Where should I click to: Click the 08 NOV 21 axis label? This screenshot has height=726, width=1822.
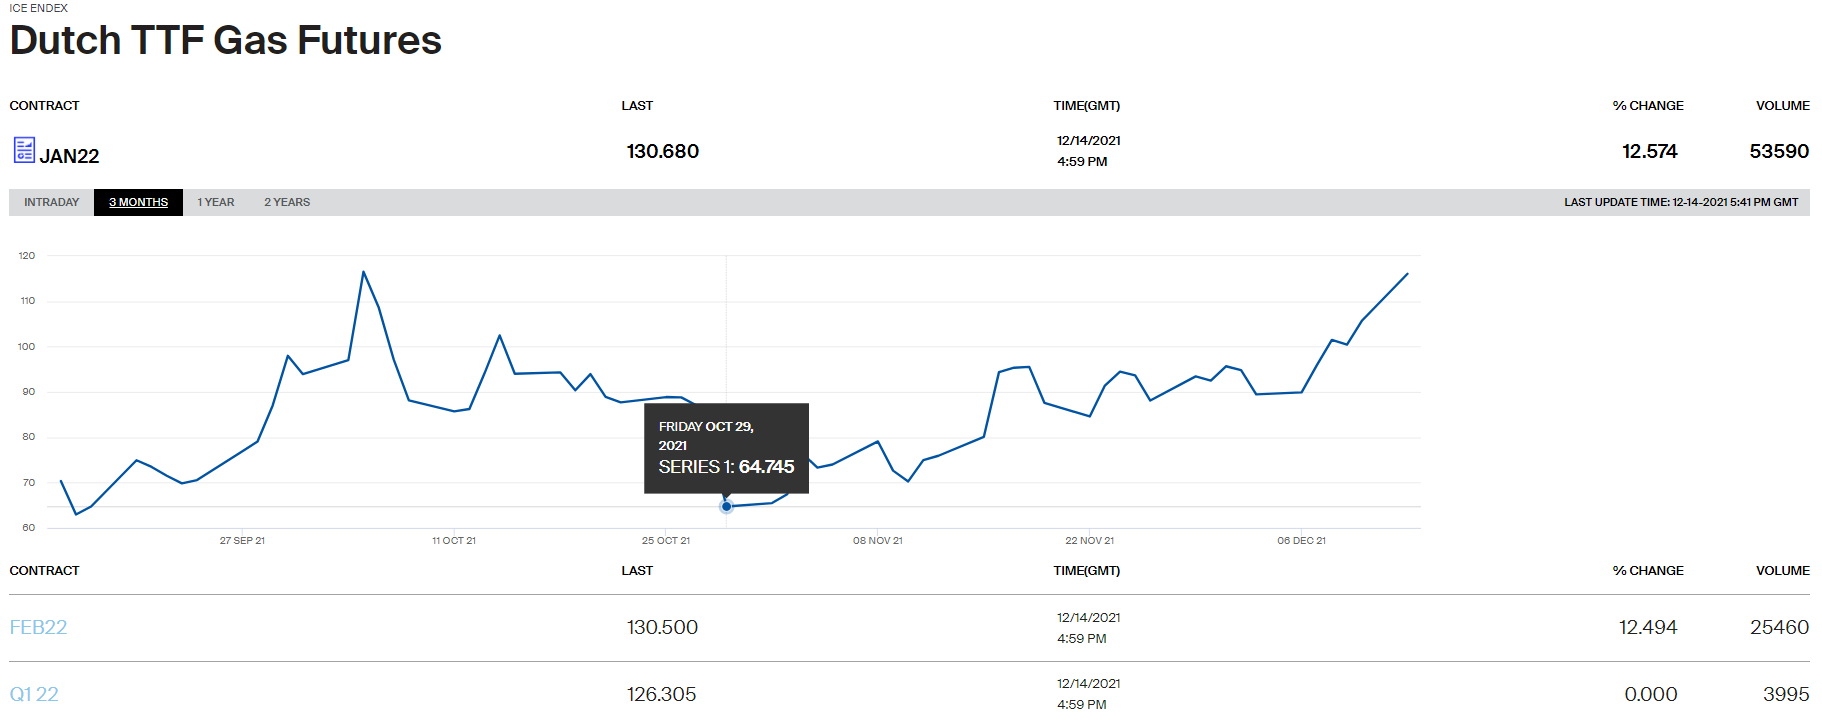tap(878, 541)
